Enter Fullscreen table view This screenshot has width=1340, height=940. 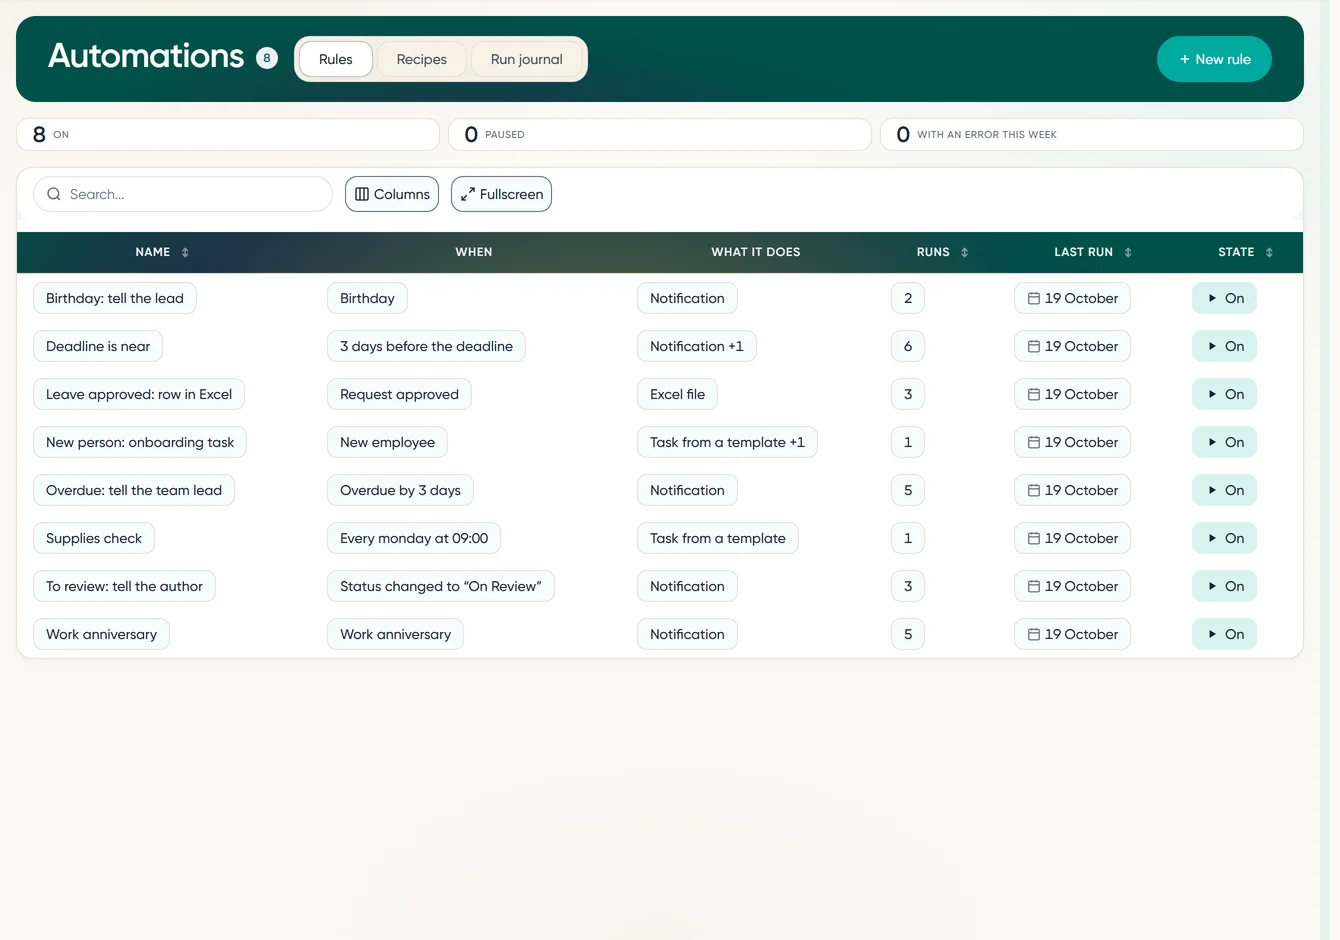[x=501, y=194]
